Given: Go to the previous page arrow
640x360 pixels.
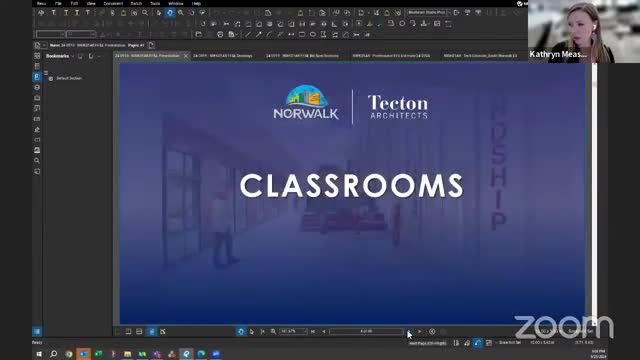Looking at the screenshot, I should point(324,332).
